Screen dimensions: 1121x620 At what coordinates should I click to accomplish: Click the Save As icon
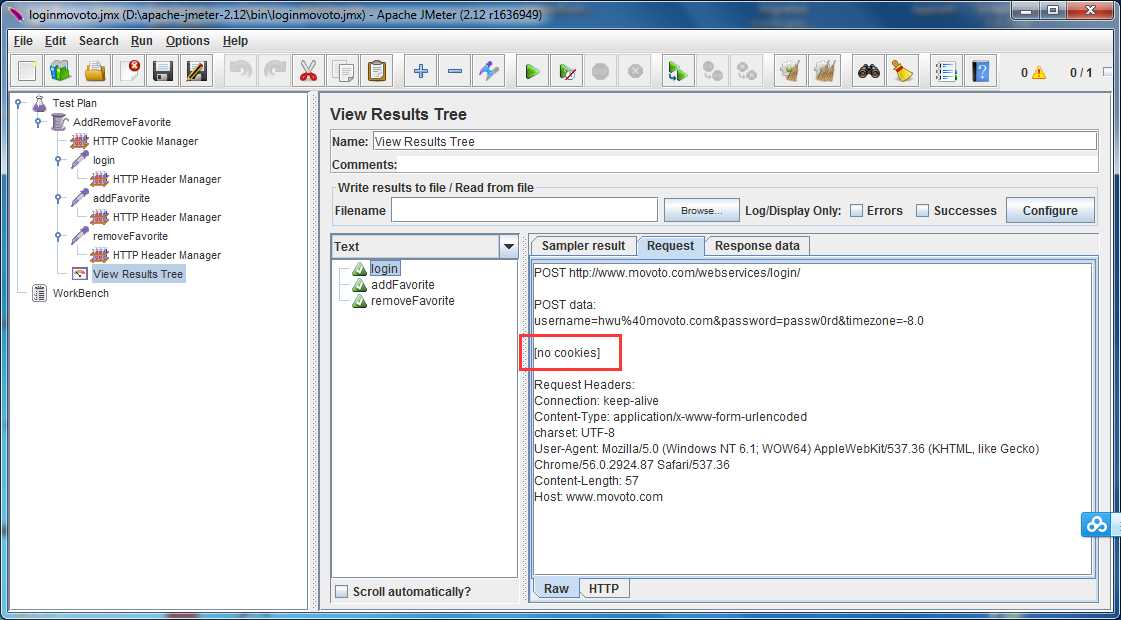[x=197, y=71]
